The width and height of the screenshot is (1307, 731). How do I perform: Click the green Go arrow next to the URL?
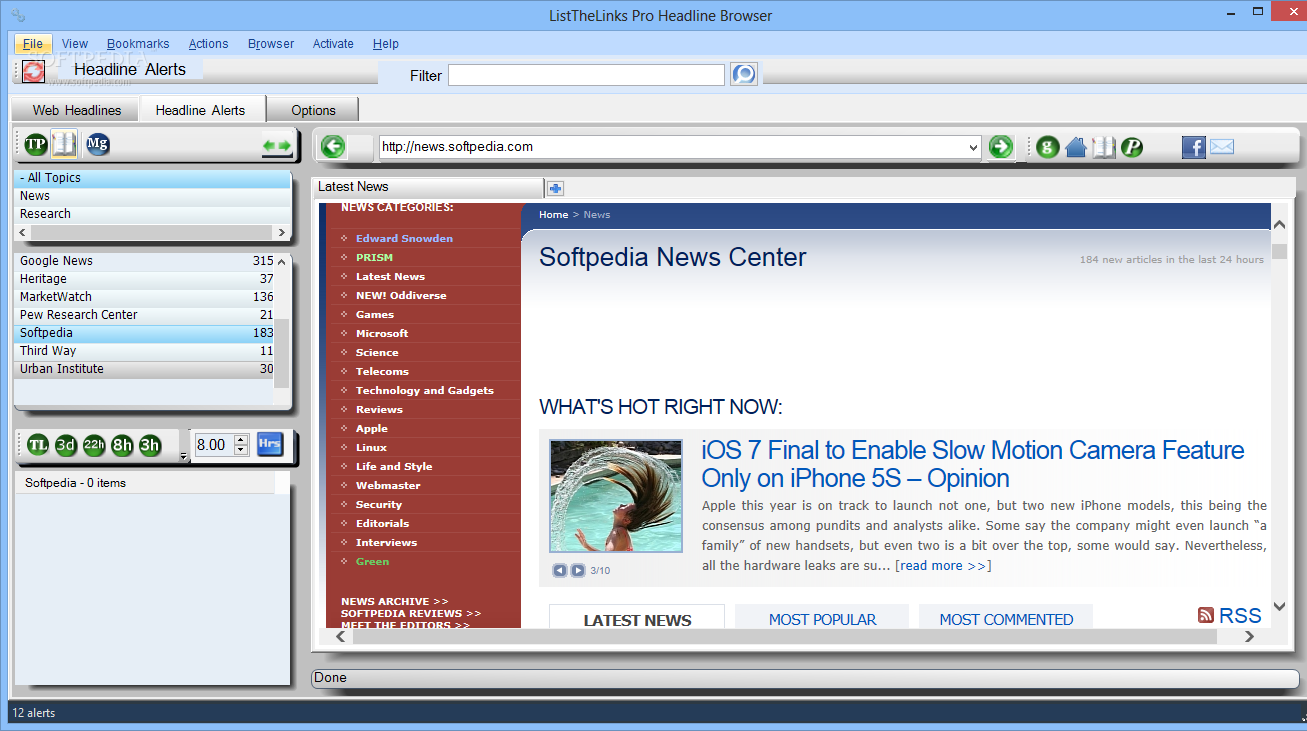[1000, 147]
